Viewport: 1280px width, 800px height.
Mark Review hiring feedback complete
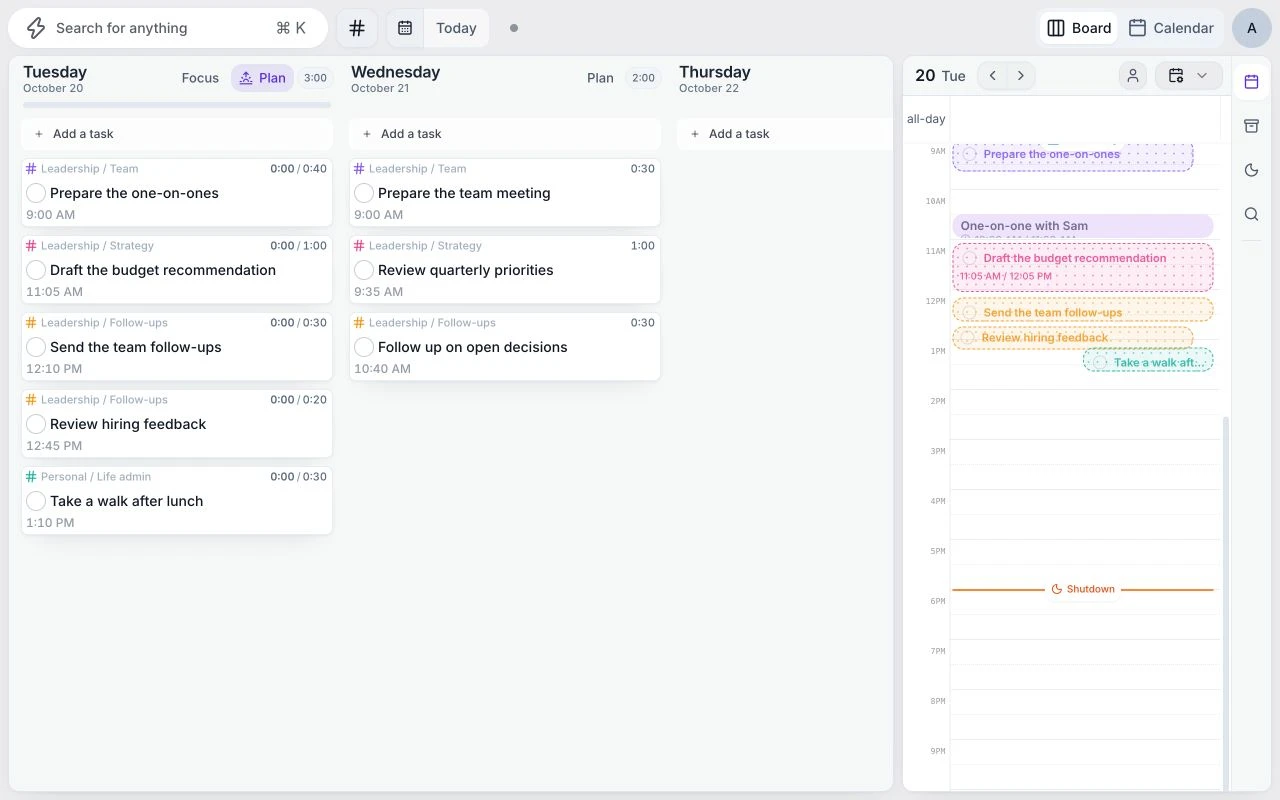click(36, 424)
